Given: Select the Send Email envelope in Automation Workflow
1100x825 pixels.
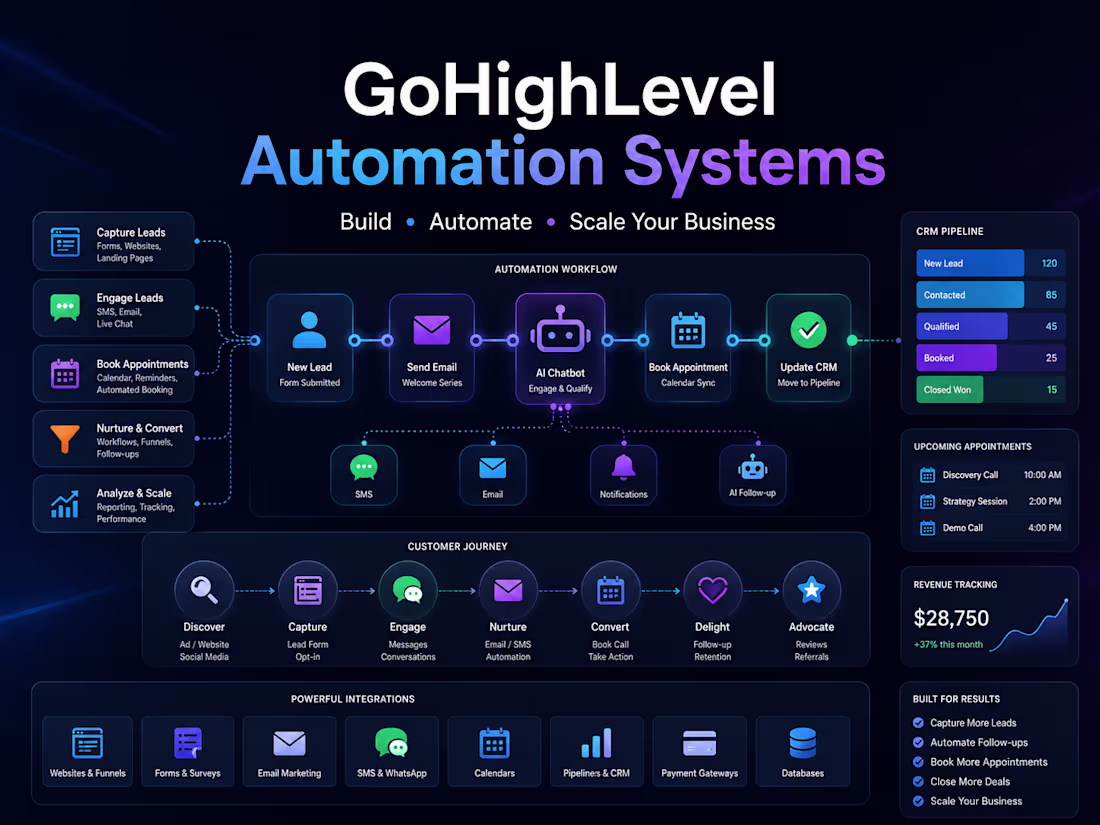Looking at the screenshot, I should pyautogui.click(x=431, y=330).
